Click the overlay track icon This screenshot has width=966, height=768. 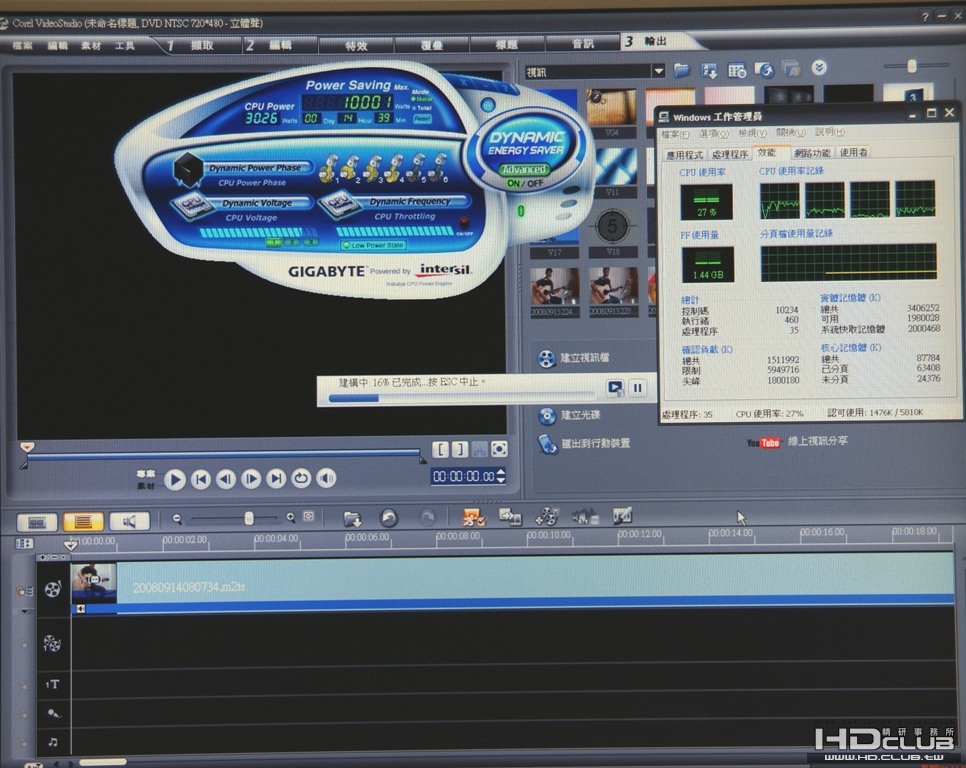point(52,644)
